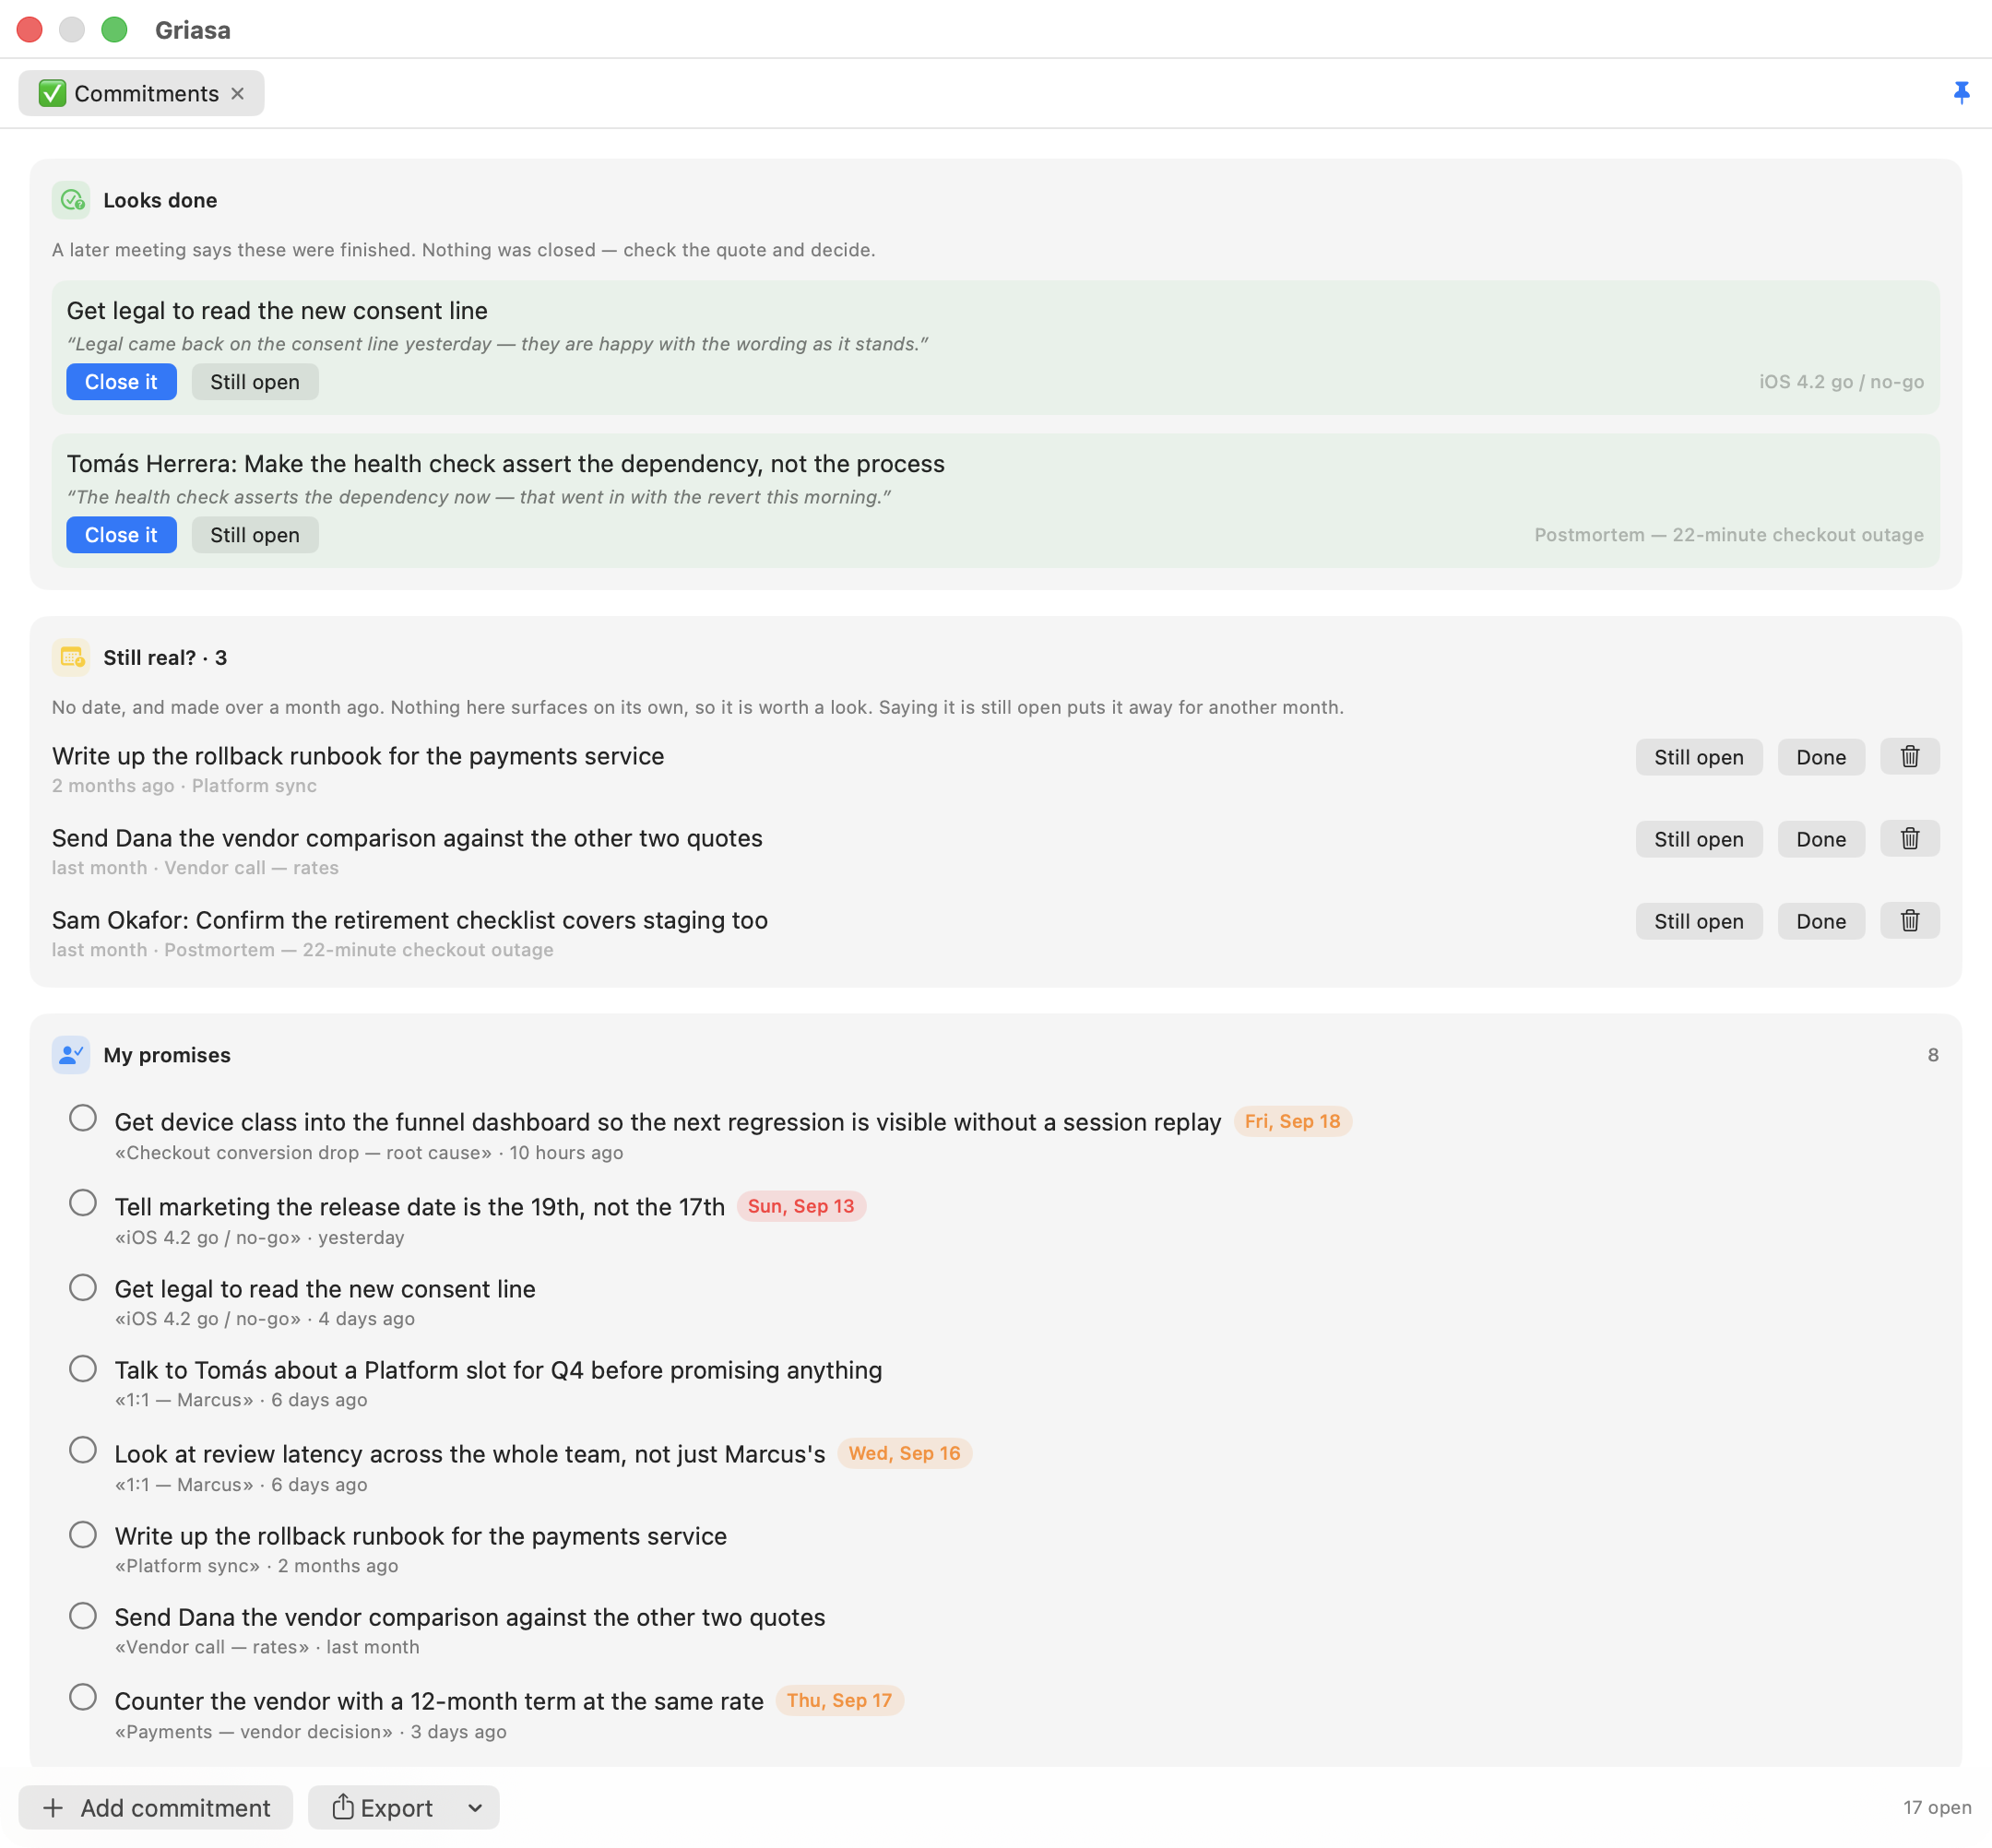The image size is (1992, 1848).
Task: Check off rollback runbook in My promises
Action: coord(83,1534)
